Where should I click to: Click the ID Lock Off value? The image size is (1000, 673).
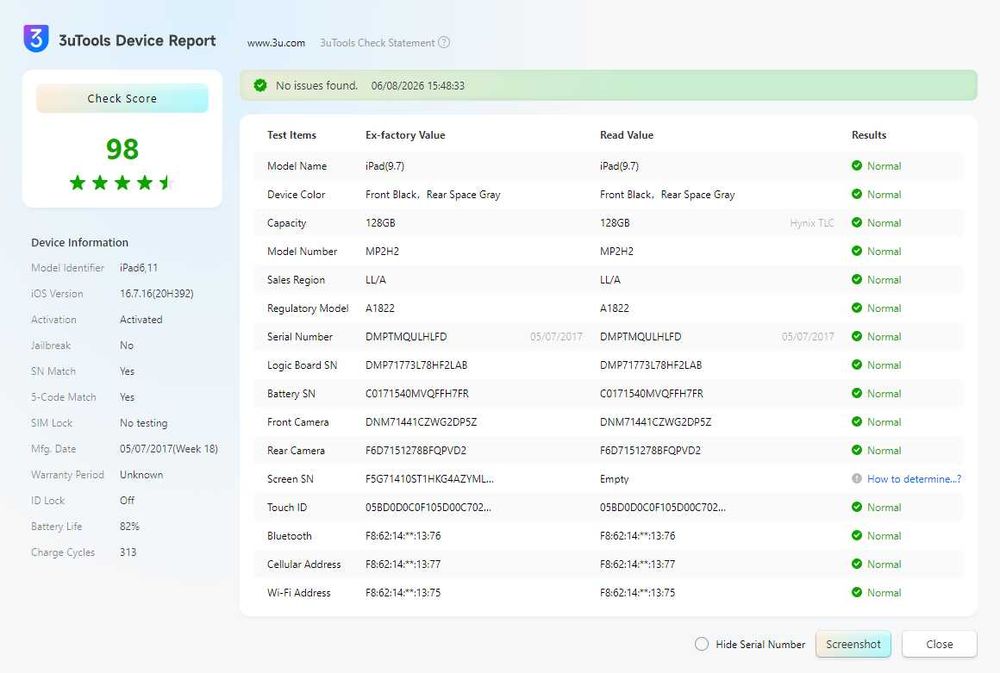[x=127, y=501]
